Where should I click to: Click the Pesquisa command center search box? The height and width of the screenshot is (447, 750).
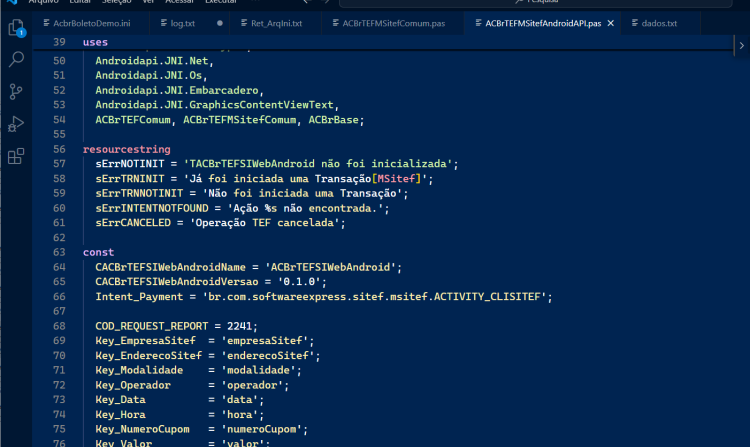536,2
